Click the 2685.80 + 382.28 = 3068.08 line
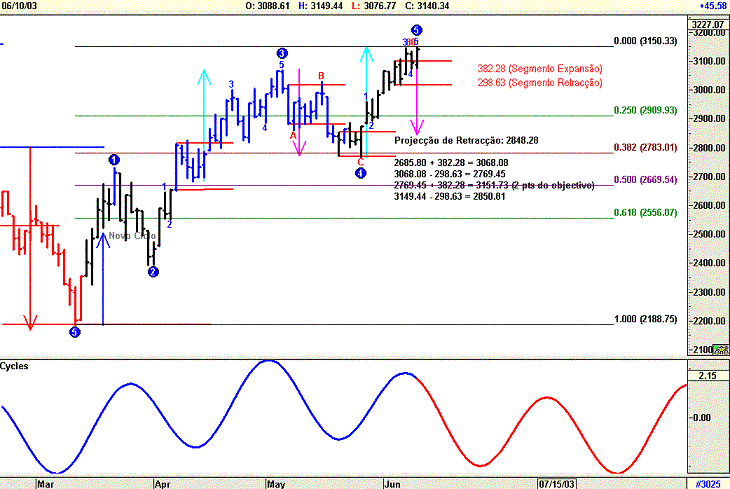This screenshot has height=489, width=730. point(451,163)
